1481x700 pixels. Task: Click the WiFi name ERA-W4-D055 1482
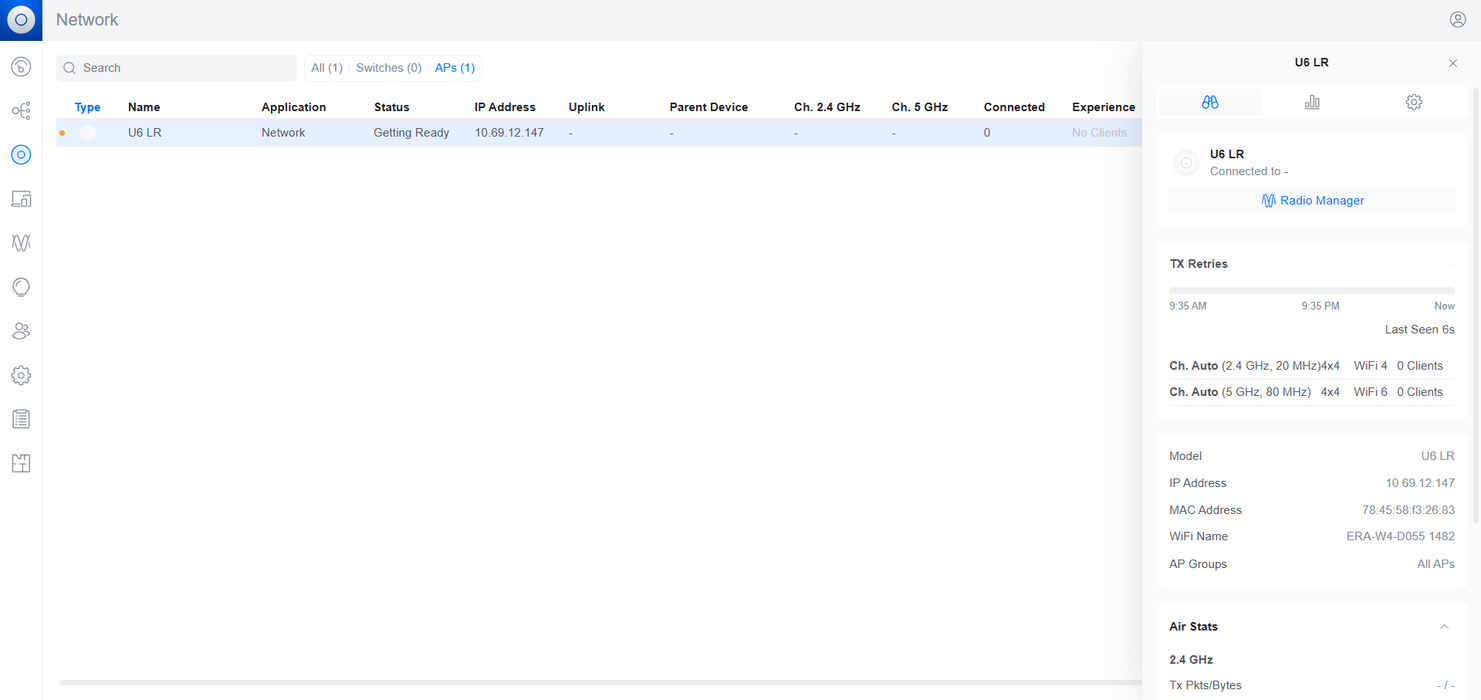(x=1400, y=537)
